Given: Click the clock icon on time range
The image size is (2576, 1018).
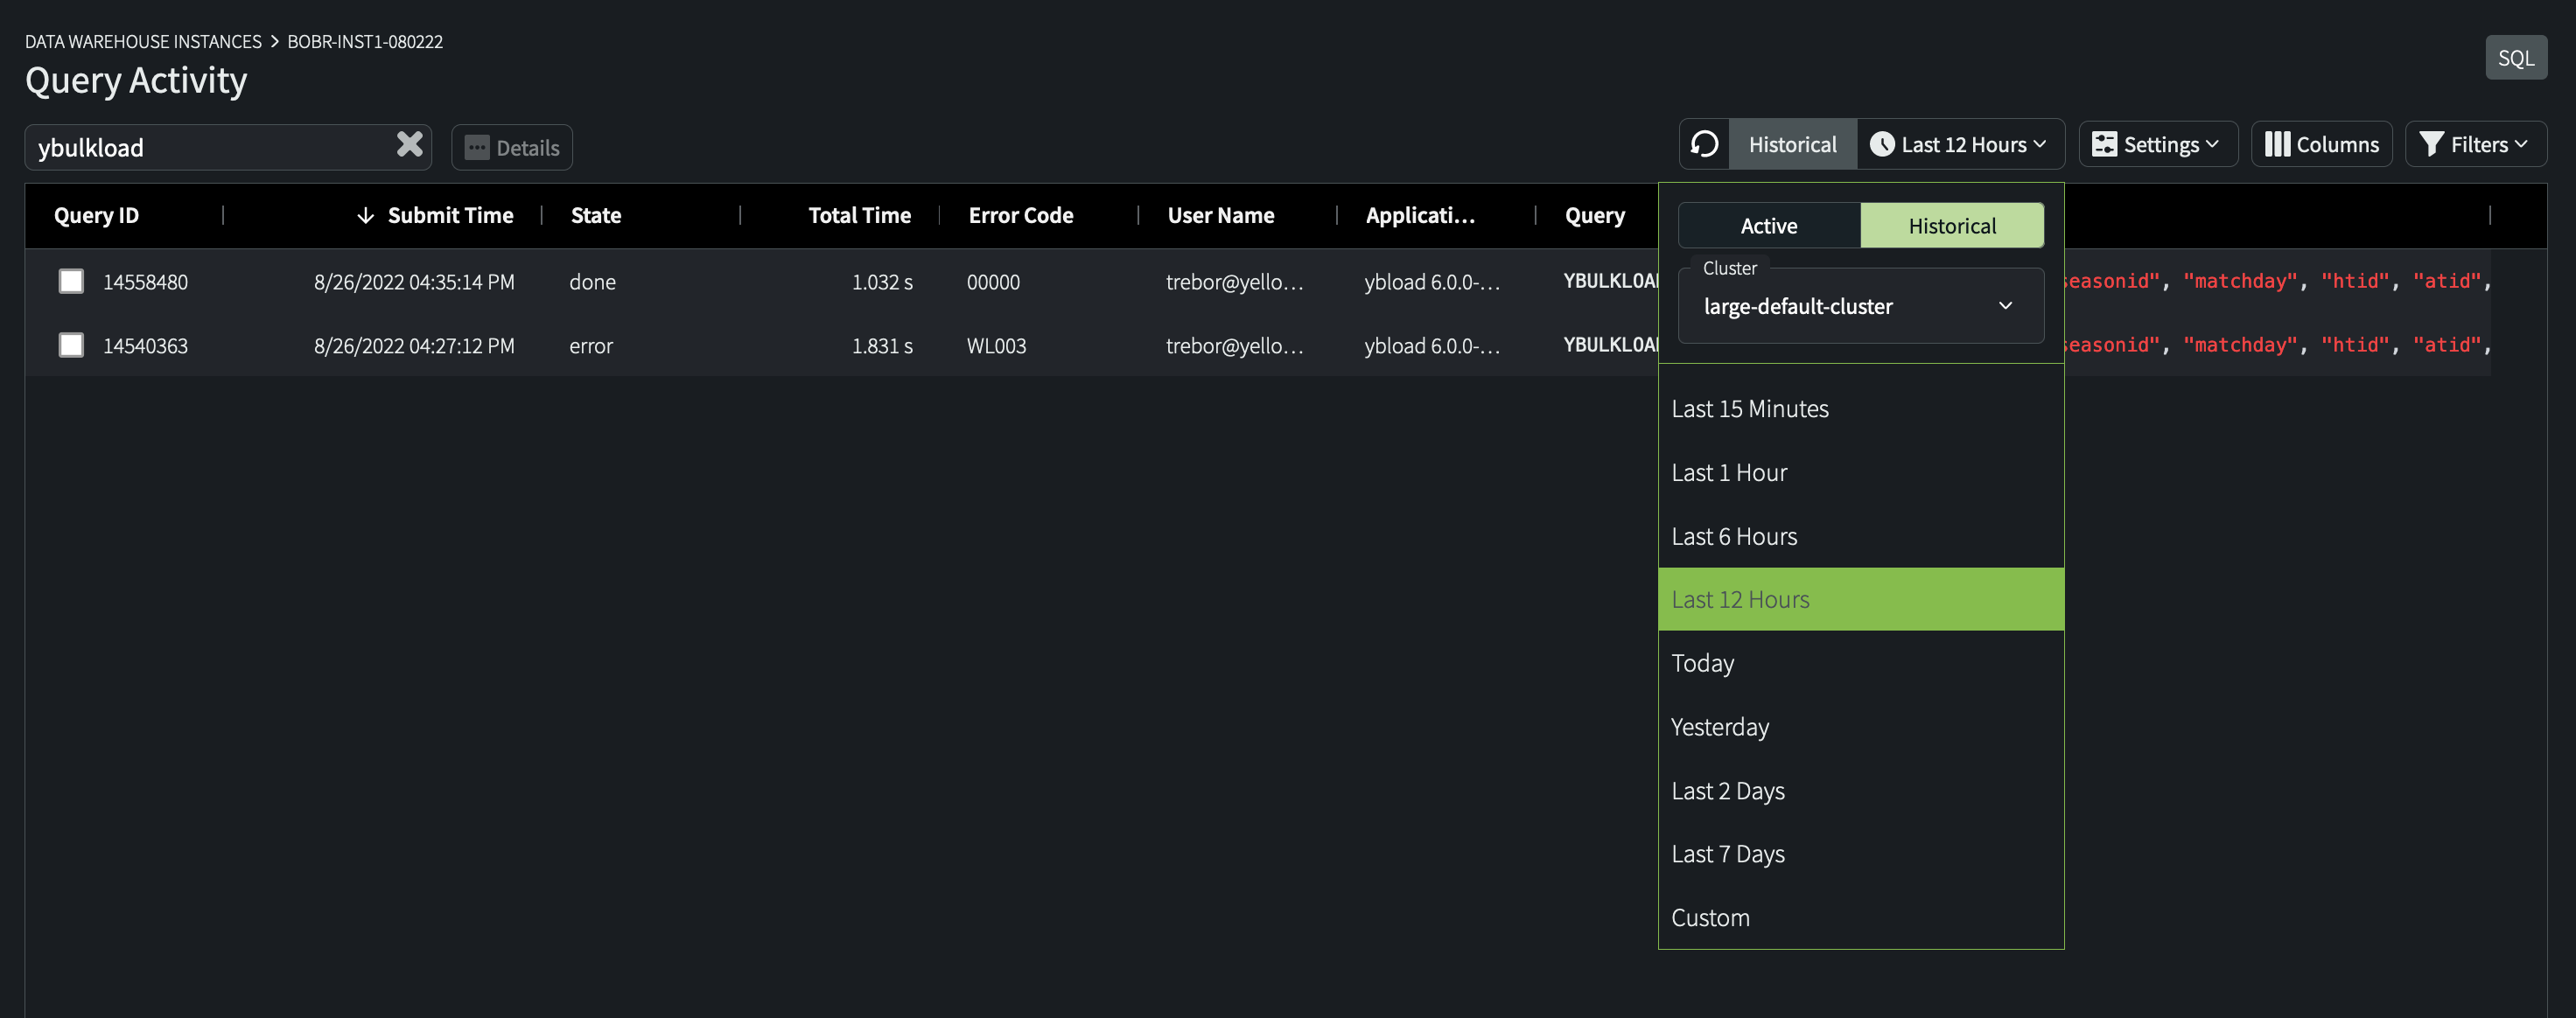Looking at the screenshot, I should click(1882, 144).
